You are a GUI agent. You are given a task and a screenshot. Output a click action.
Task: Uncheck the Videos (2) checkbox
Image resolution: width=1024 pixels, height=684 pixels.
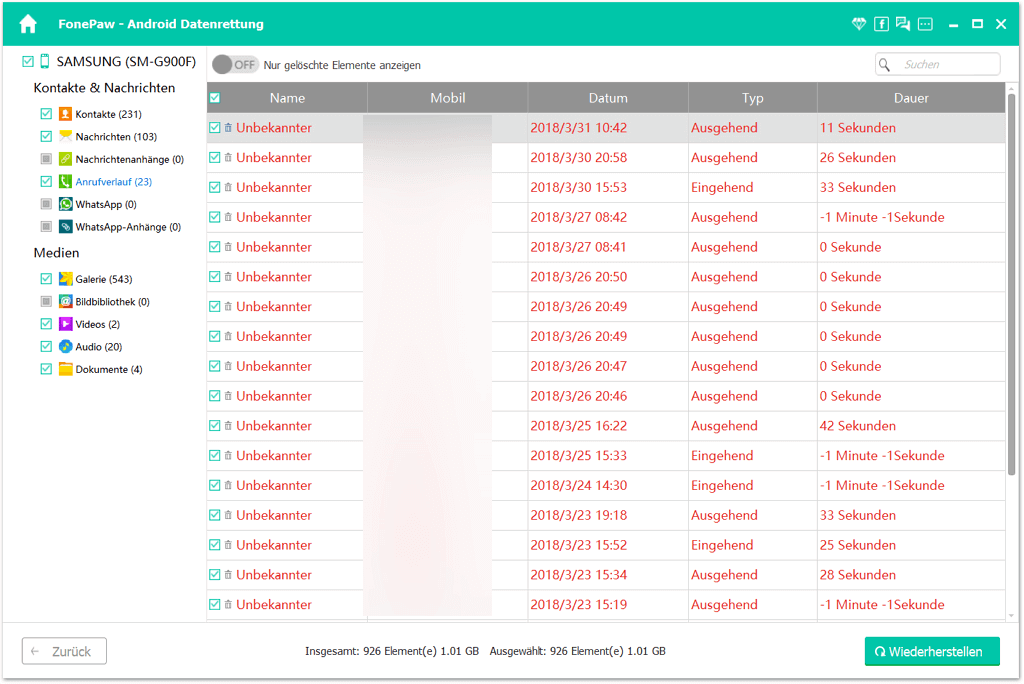coord(46,324)
